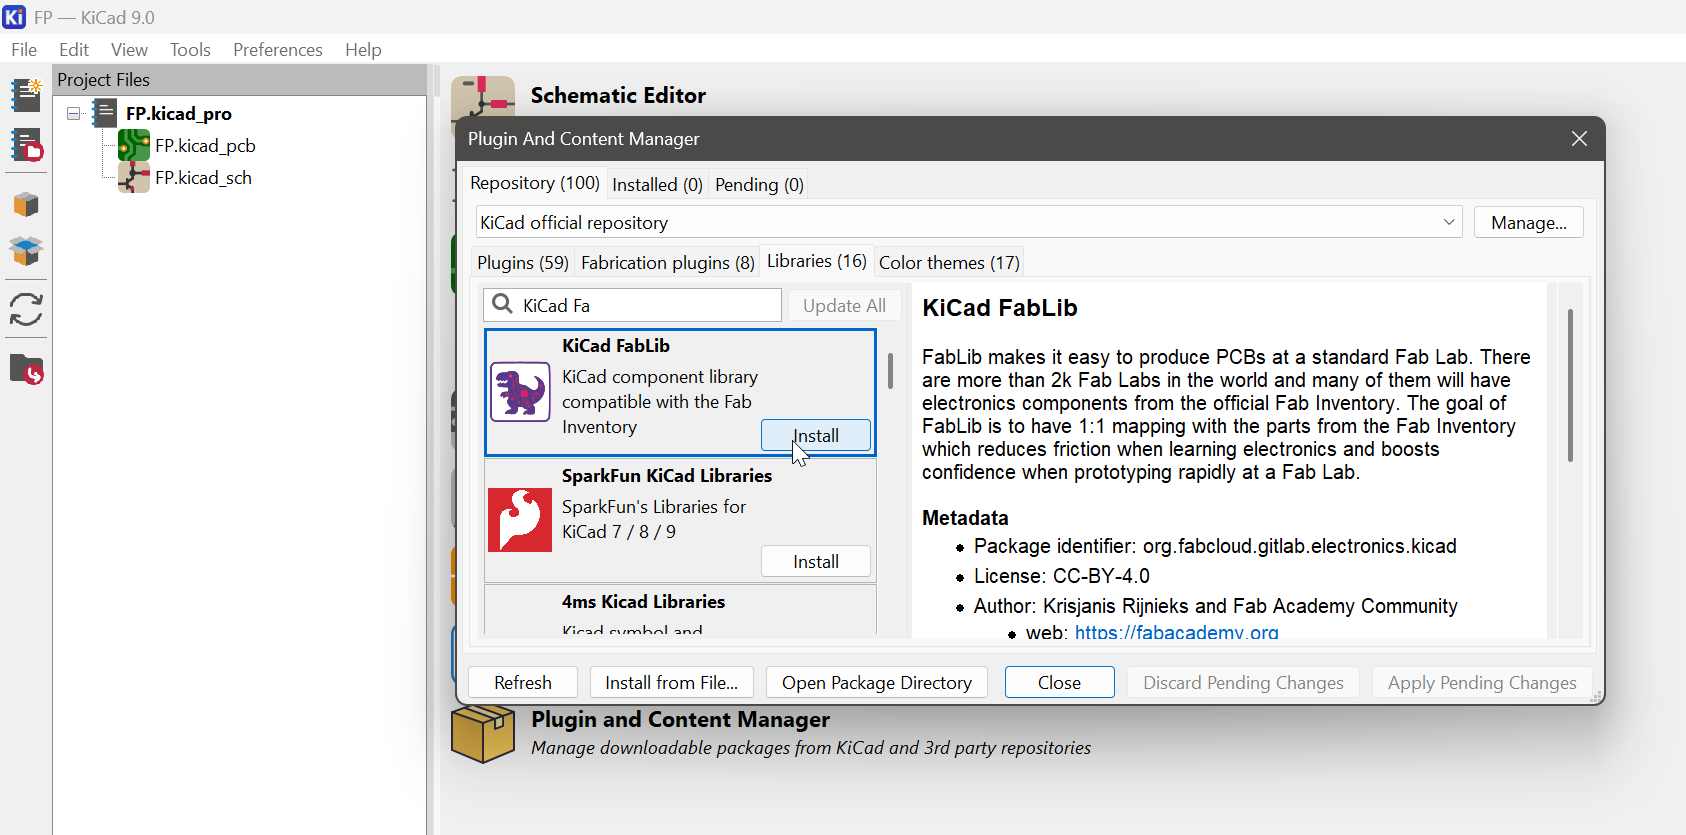This screenshot has height=835, width=1686.
Task: Click the library search field
Action: [x=646, y=306]
